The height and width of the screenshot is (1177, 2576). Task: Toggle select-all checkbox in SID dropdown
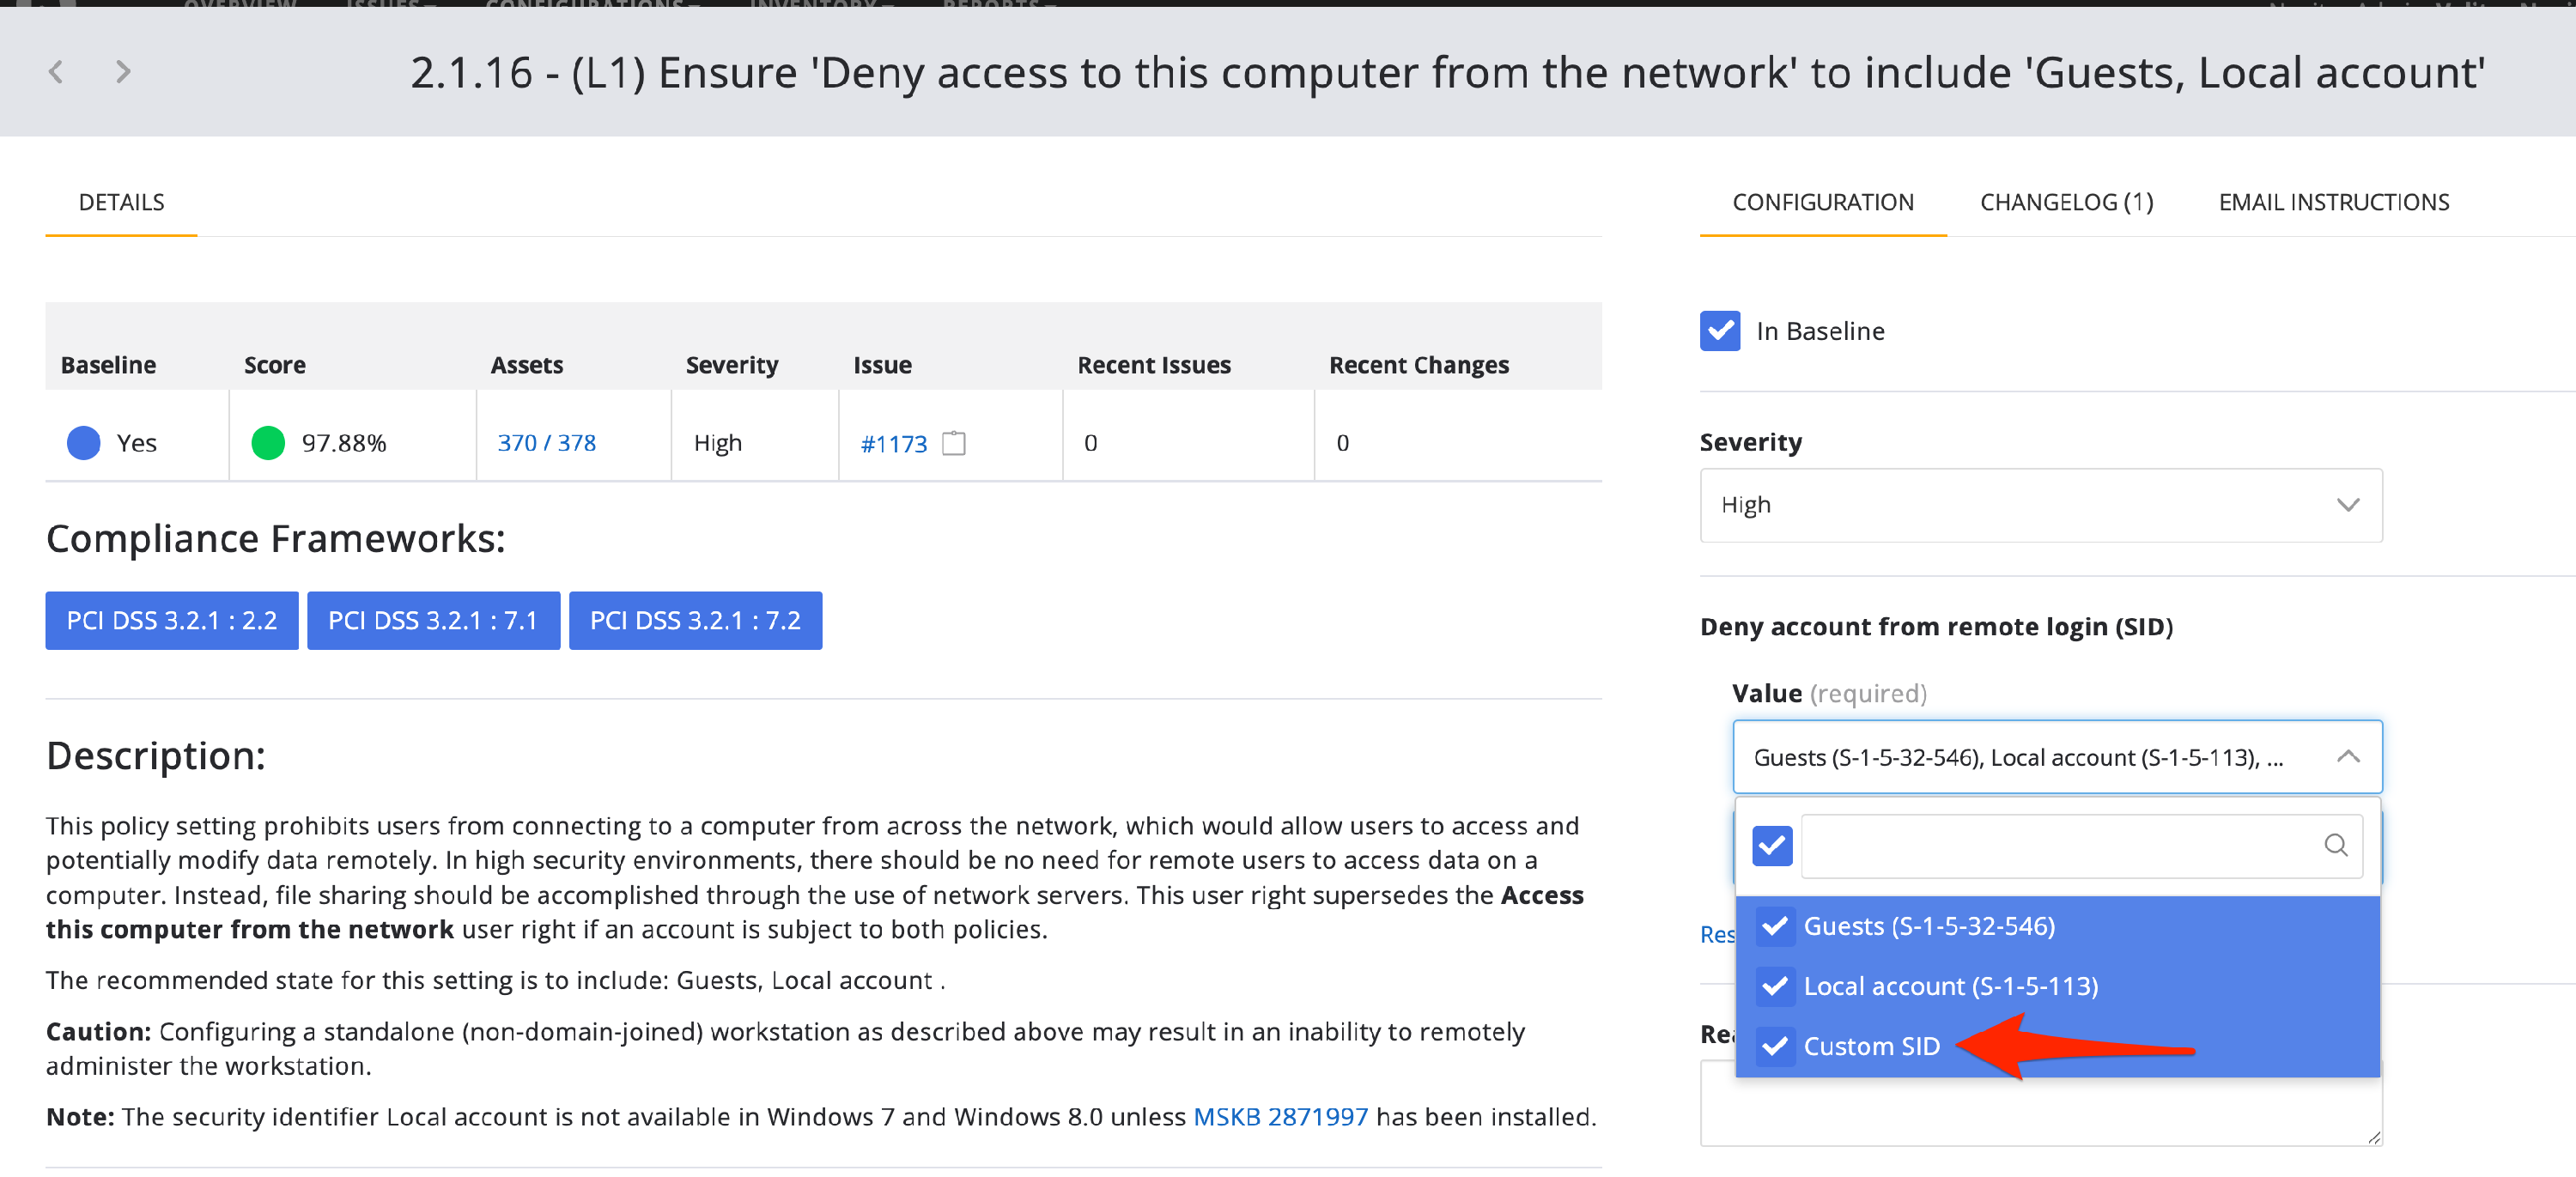tap(1771, 846)
